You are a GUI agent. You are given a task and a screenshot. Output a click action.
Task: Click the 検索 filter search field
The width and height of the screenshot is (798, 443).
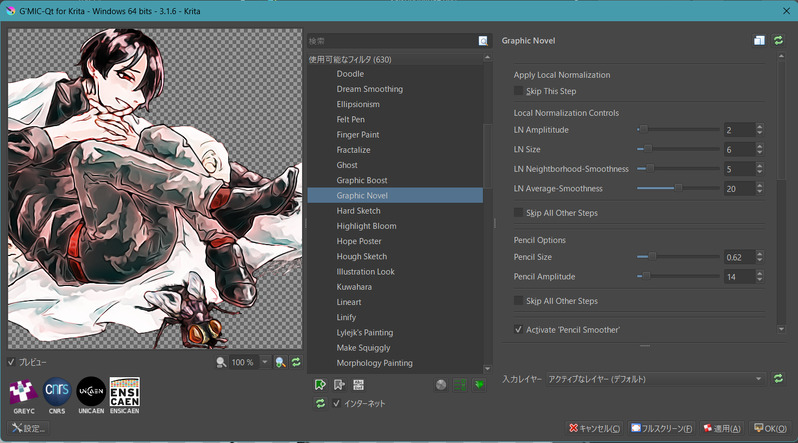(392, 41)
